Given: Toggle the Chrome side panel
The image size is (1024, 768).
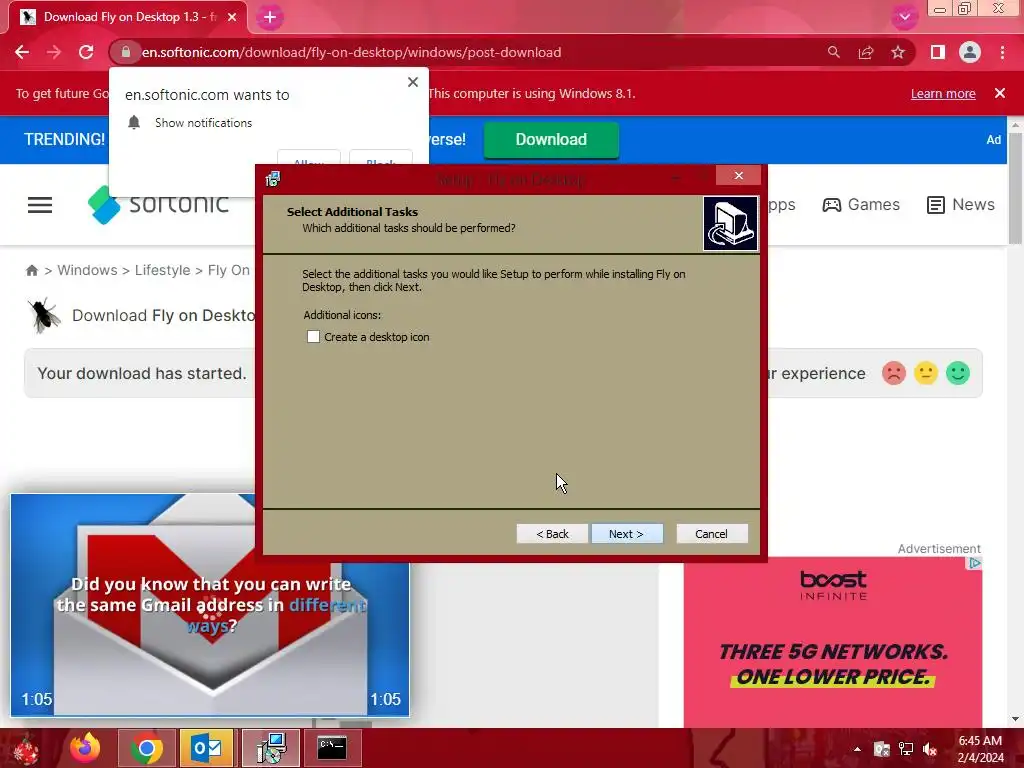Looking at the screenshot, I should point(938,52).
